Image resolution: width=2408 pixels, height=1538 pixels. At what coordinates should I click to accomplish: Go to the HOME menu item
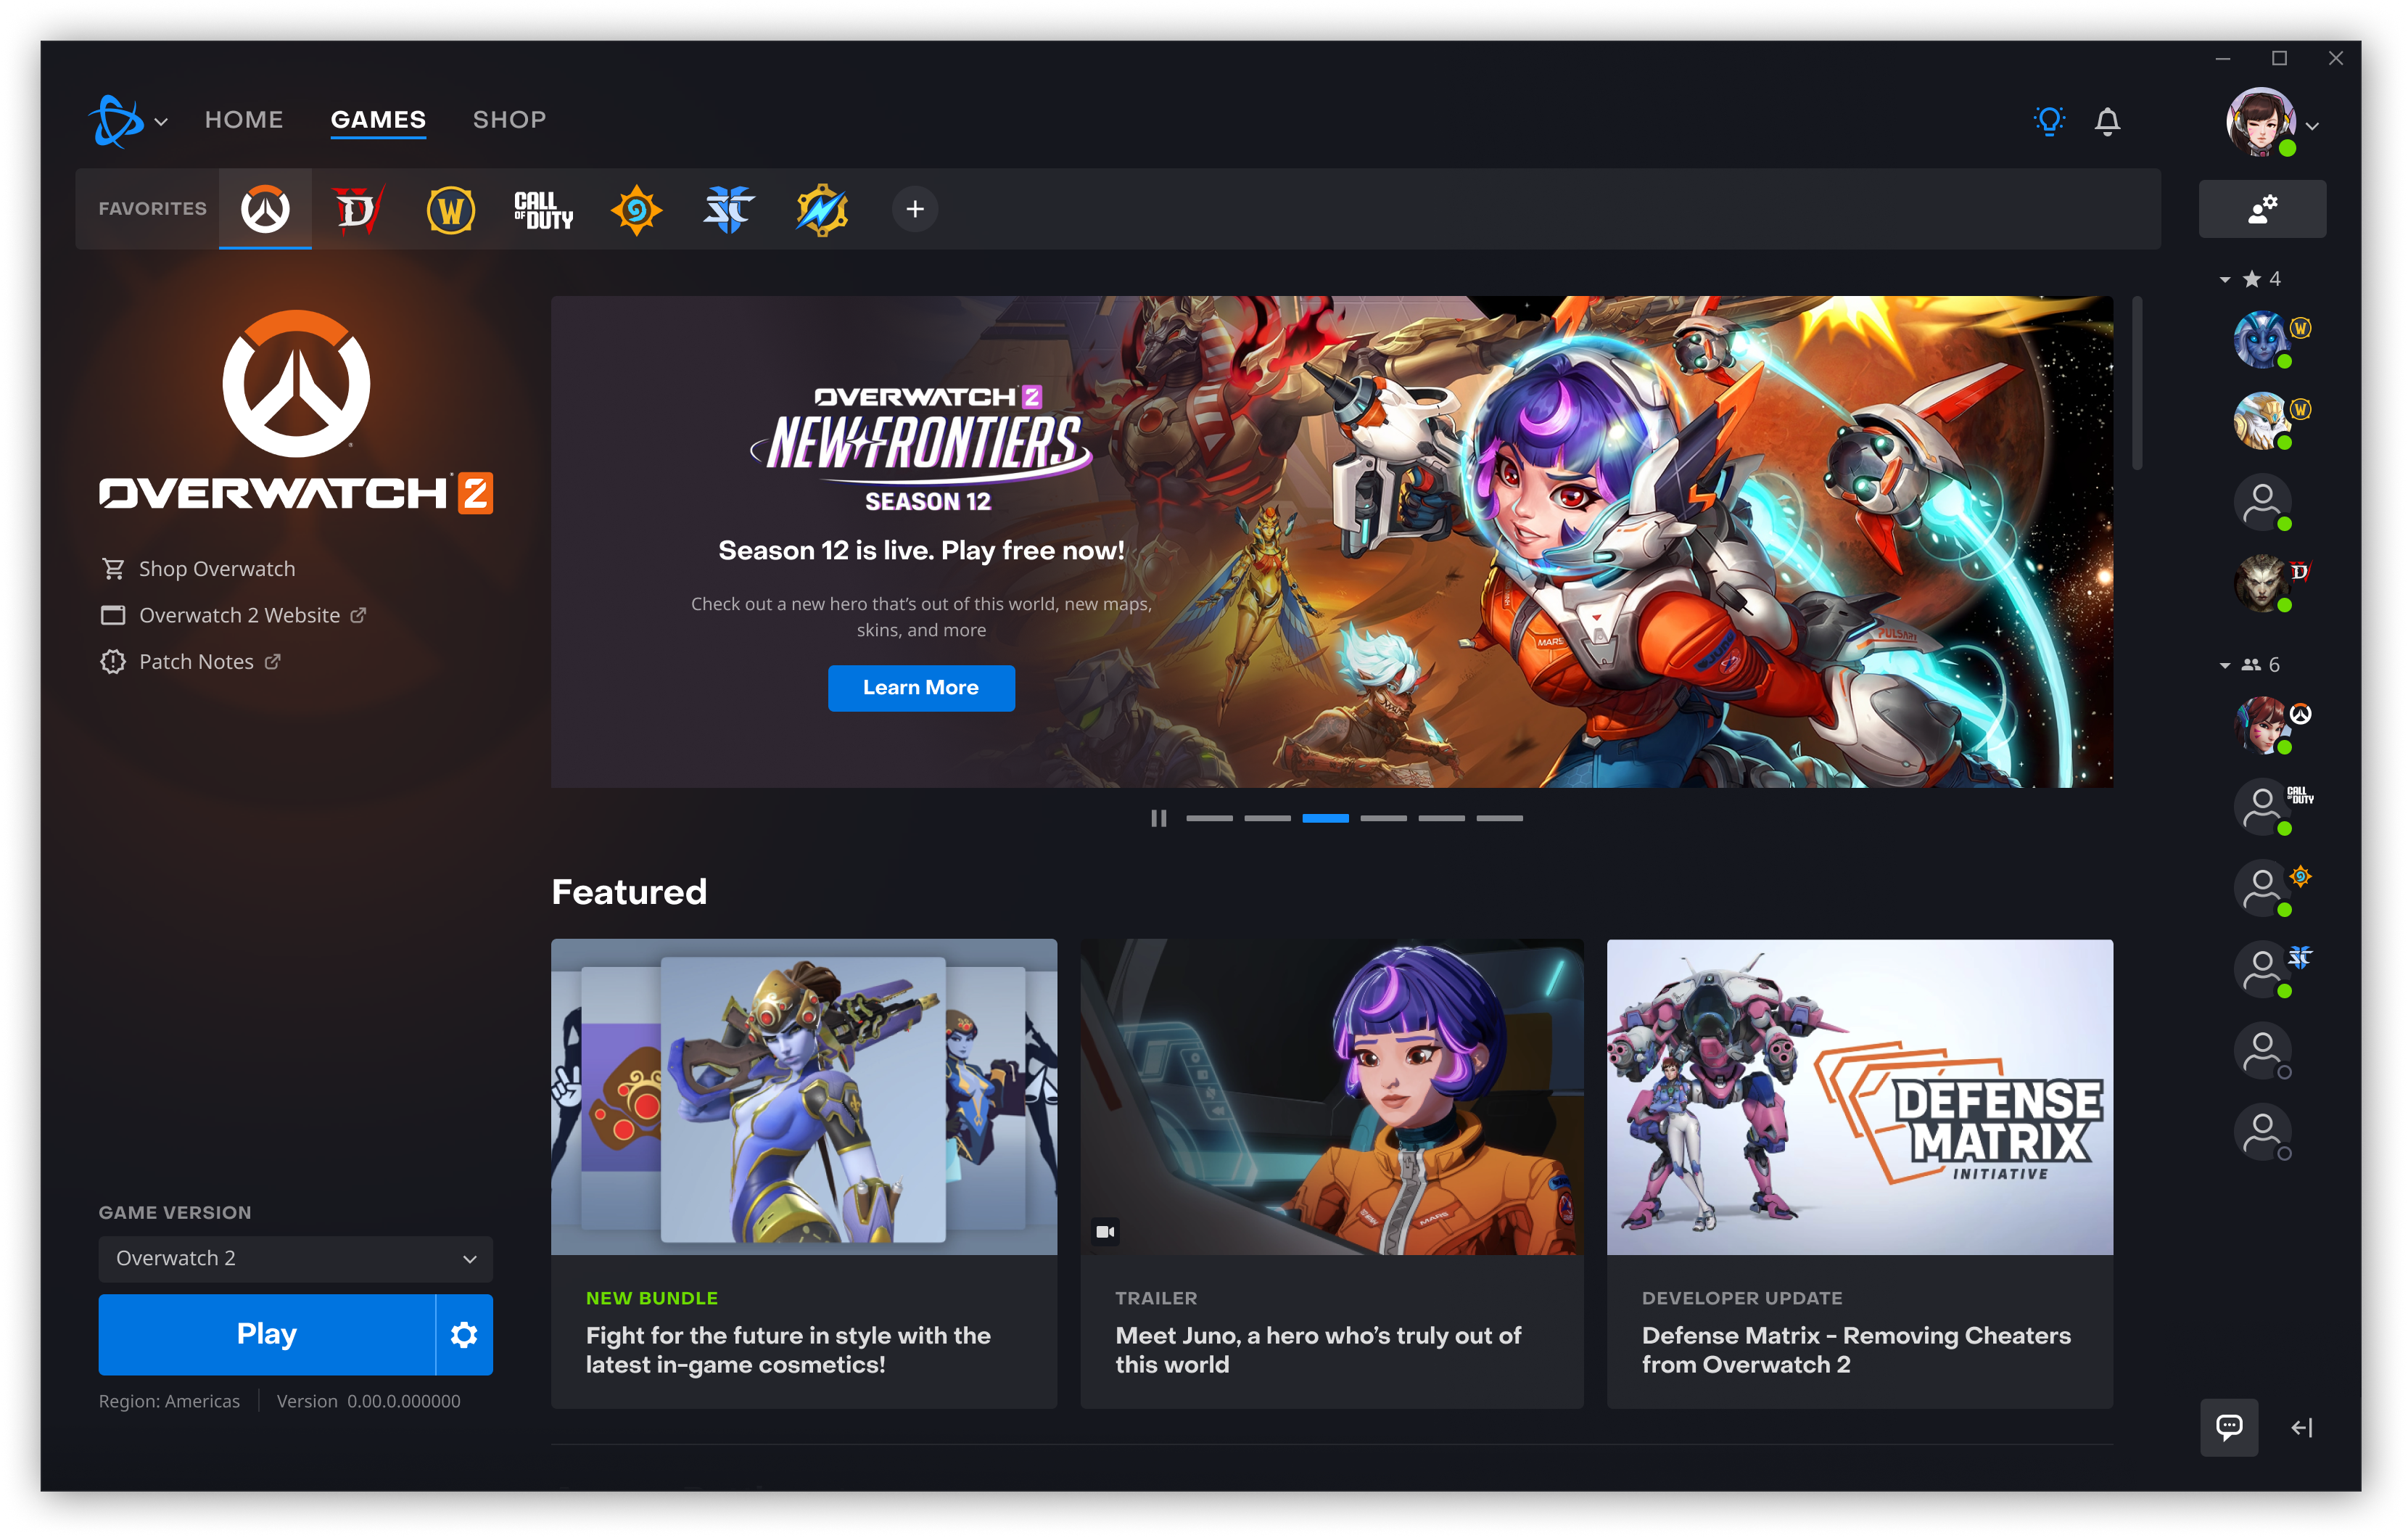coord(243,119)
